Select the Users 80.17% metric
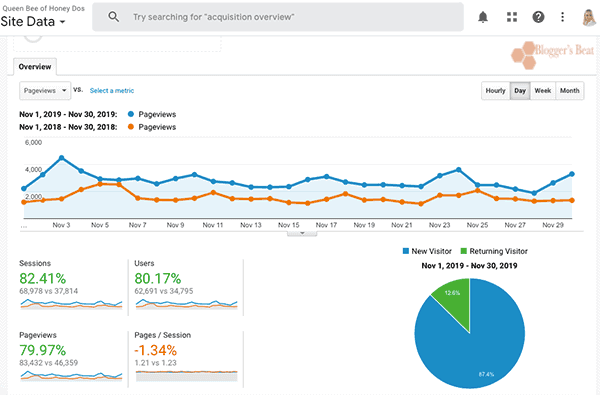The width and height of the screenshot is (600, 395). (x=158, y=279)
